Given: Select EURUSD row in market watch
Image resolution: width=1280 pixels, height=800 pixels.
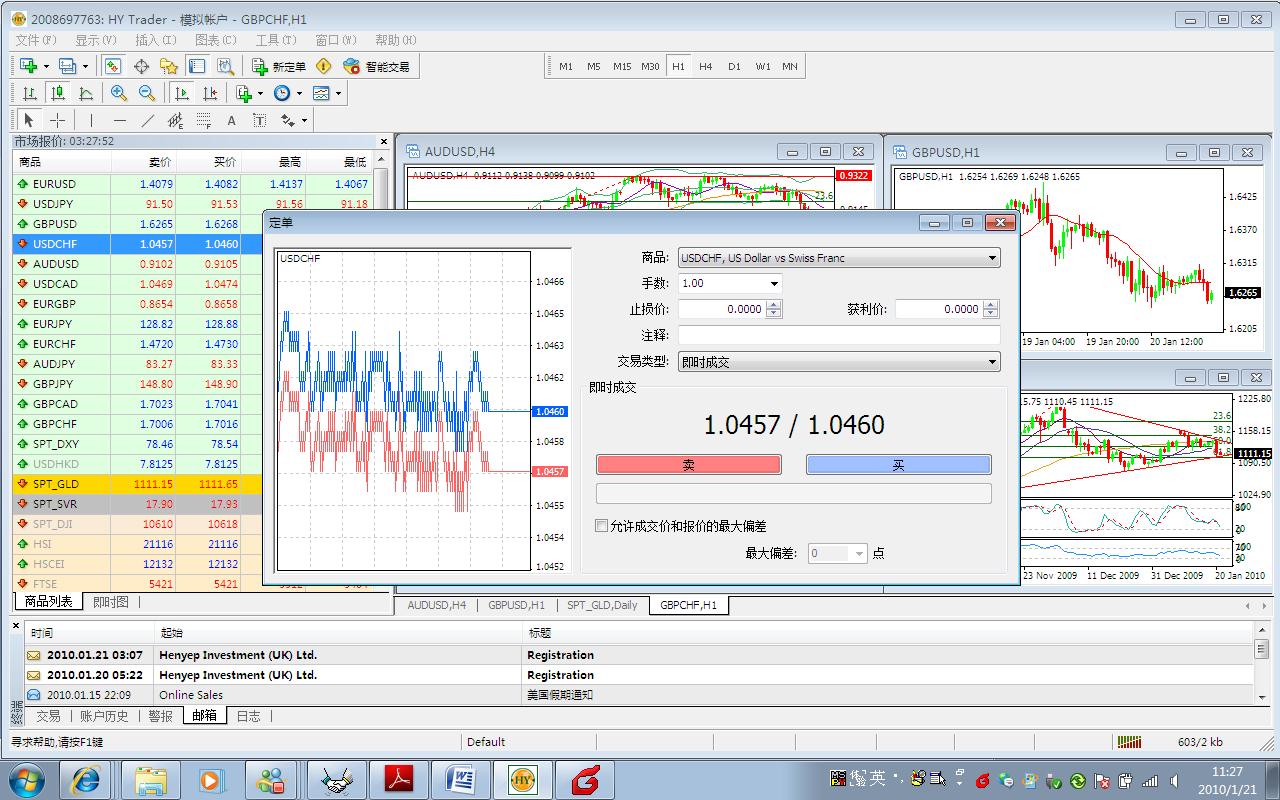Looking at the screenshot, I should (x=194, y=184).
